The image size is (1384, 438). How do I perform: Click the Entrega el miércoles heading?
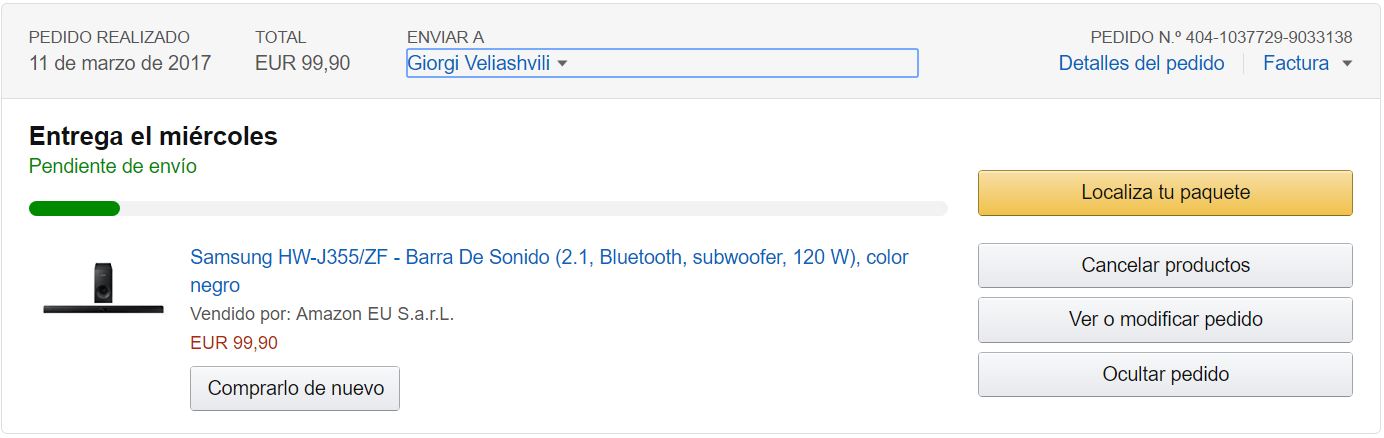tap(153, 137)
